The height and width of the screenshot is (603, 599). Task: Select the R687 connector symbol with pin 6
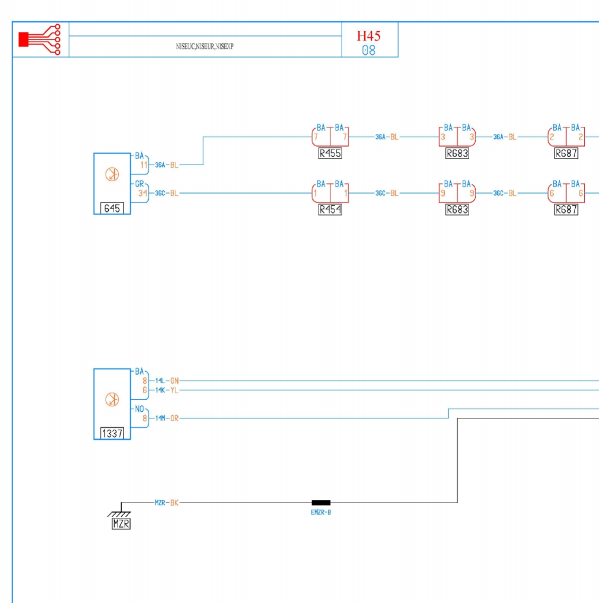[x=566, y=193]
